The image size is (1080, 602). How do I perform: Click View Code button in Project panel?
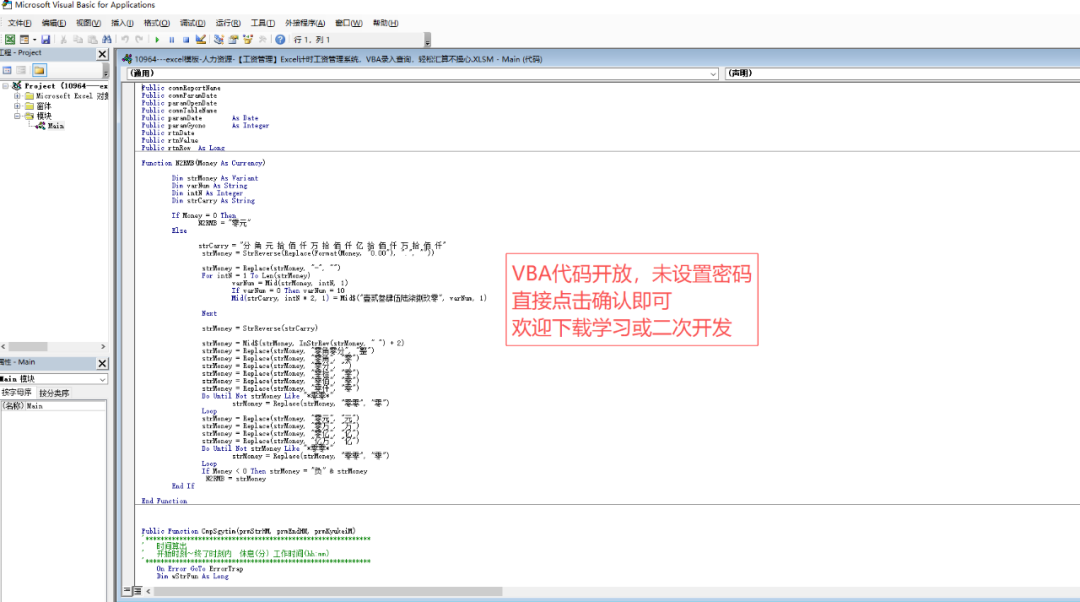(x=7, y=70)
